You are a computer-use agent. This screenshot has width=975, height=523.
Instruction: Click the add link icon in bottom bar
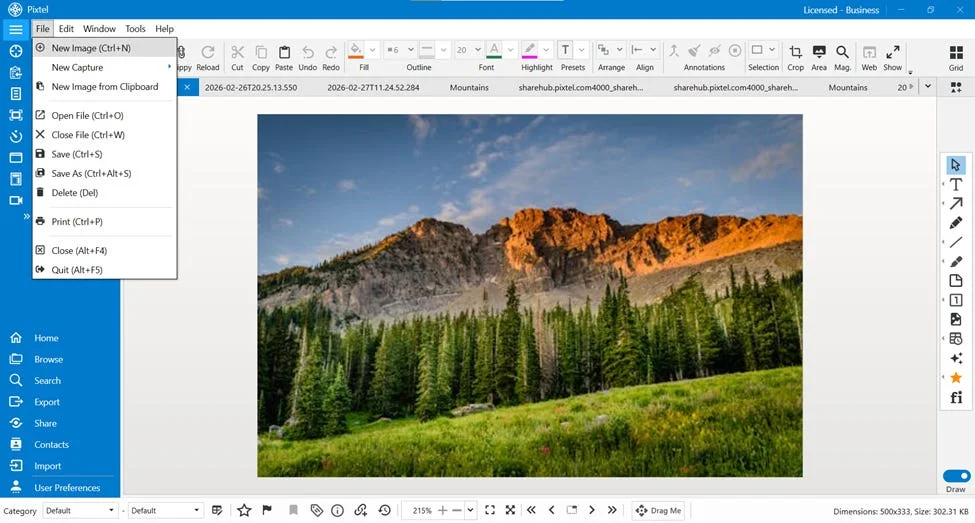(x=361, y=511)
